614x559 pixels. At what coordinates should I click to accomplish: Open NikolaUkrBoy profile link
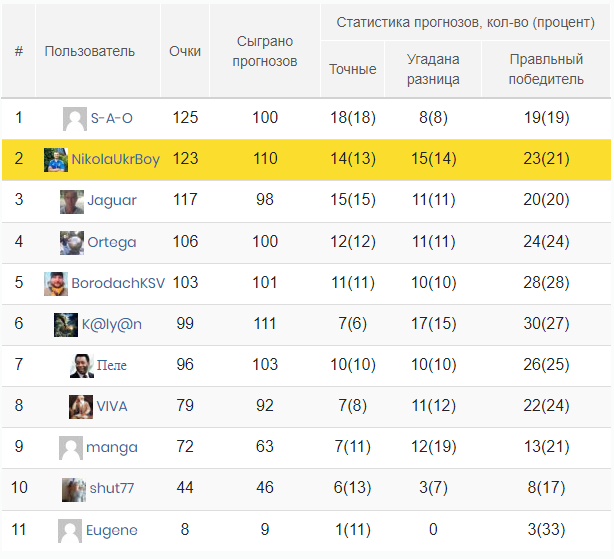pos(115,160)
